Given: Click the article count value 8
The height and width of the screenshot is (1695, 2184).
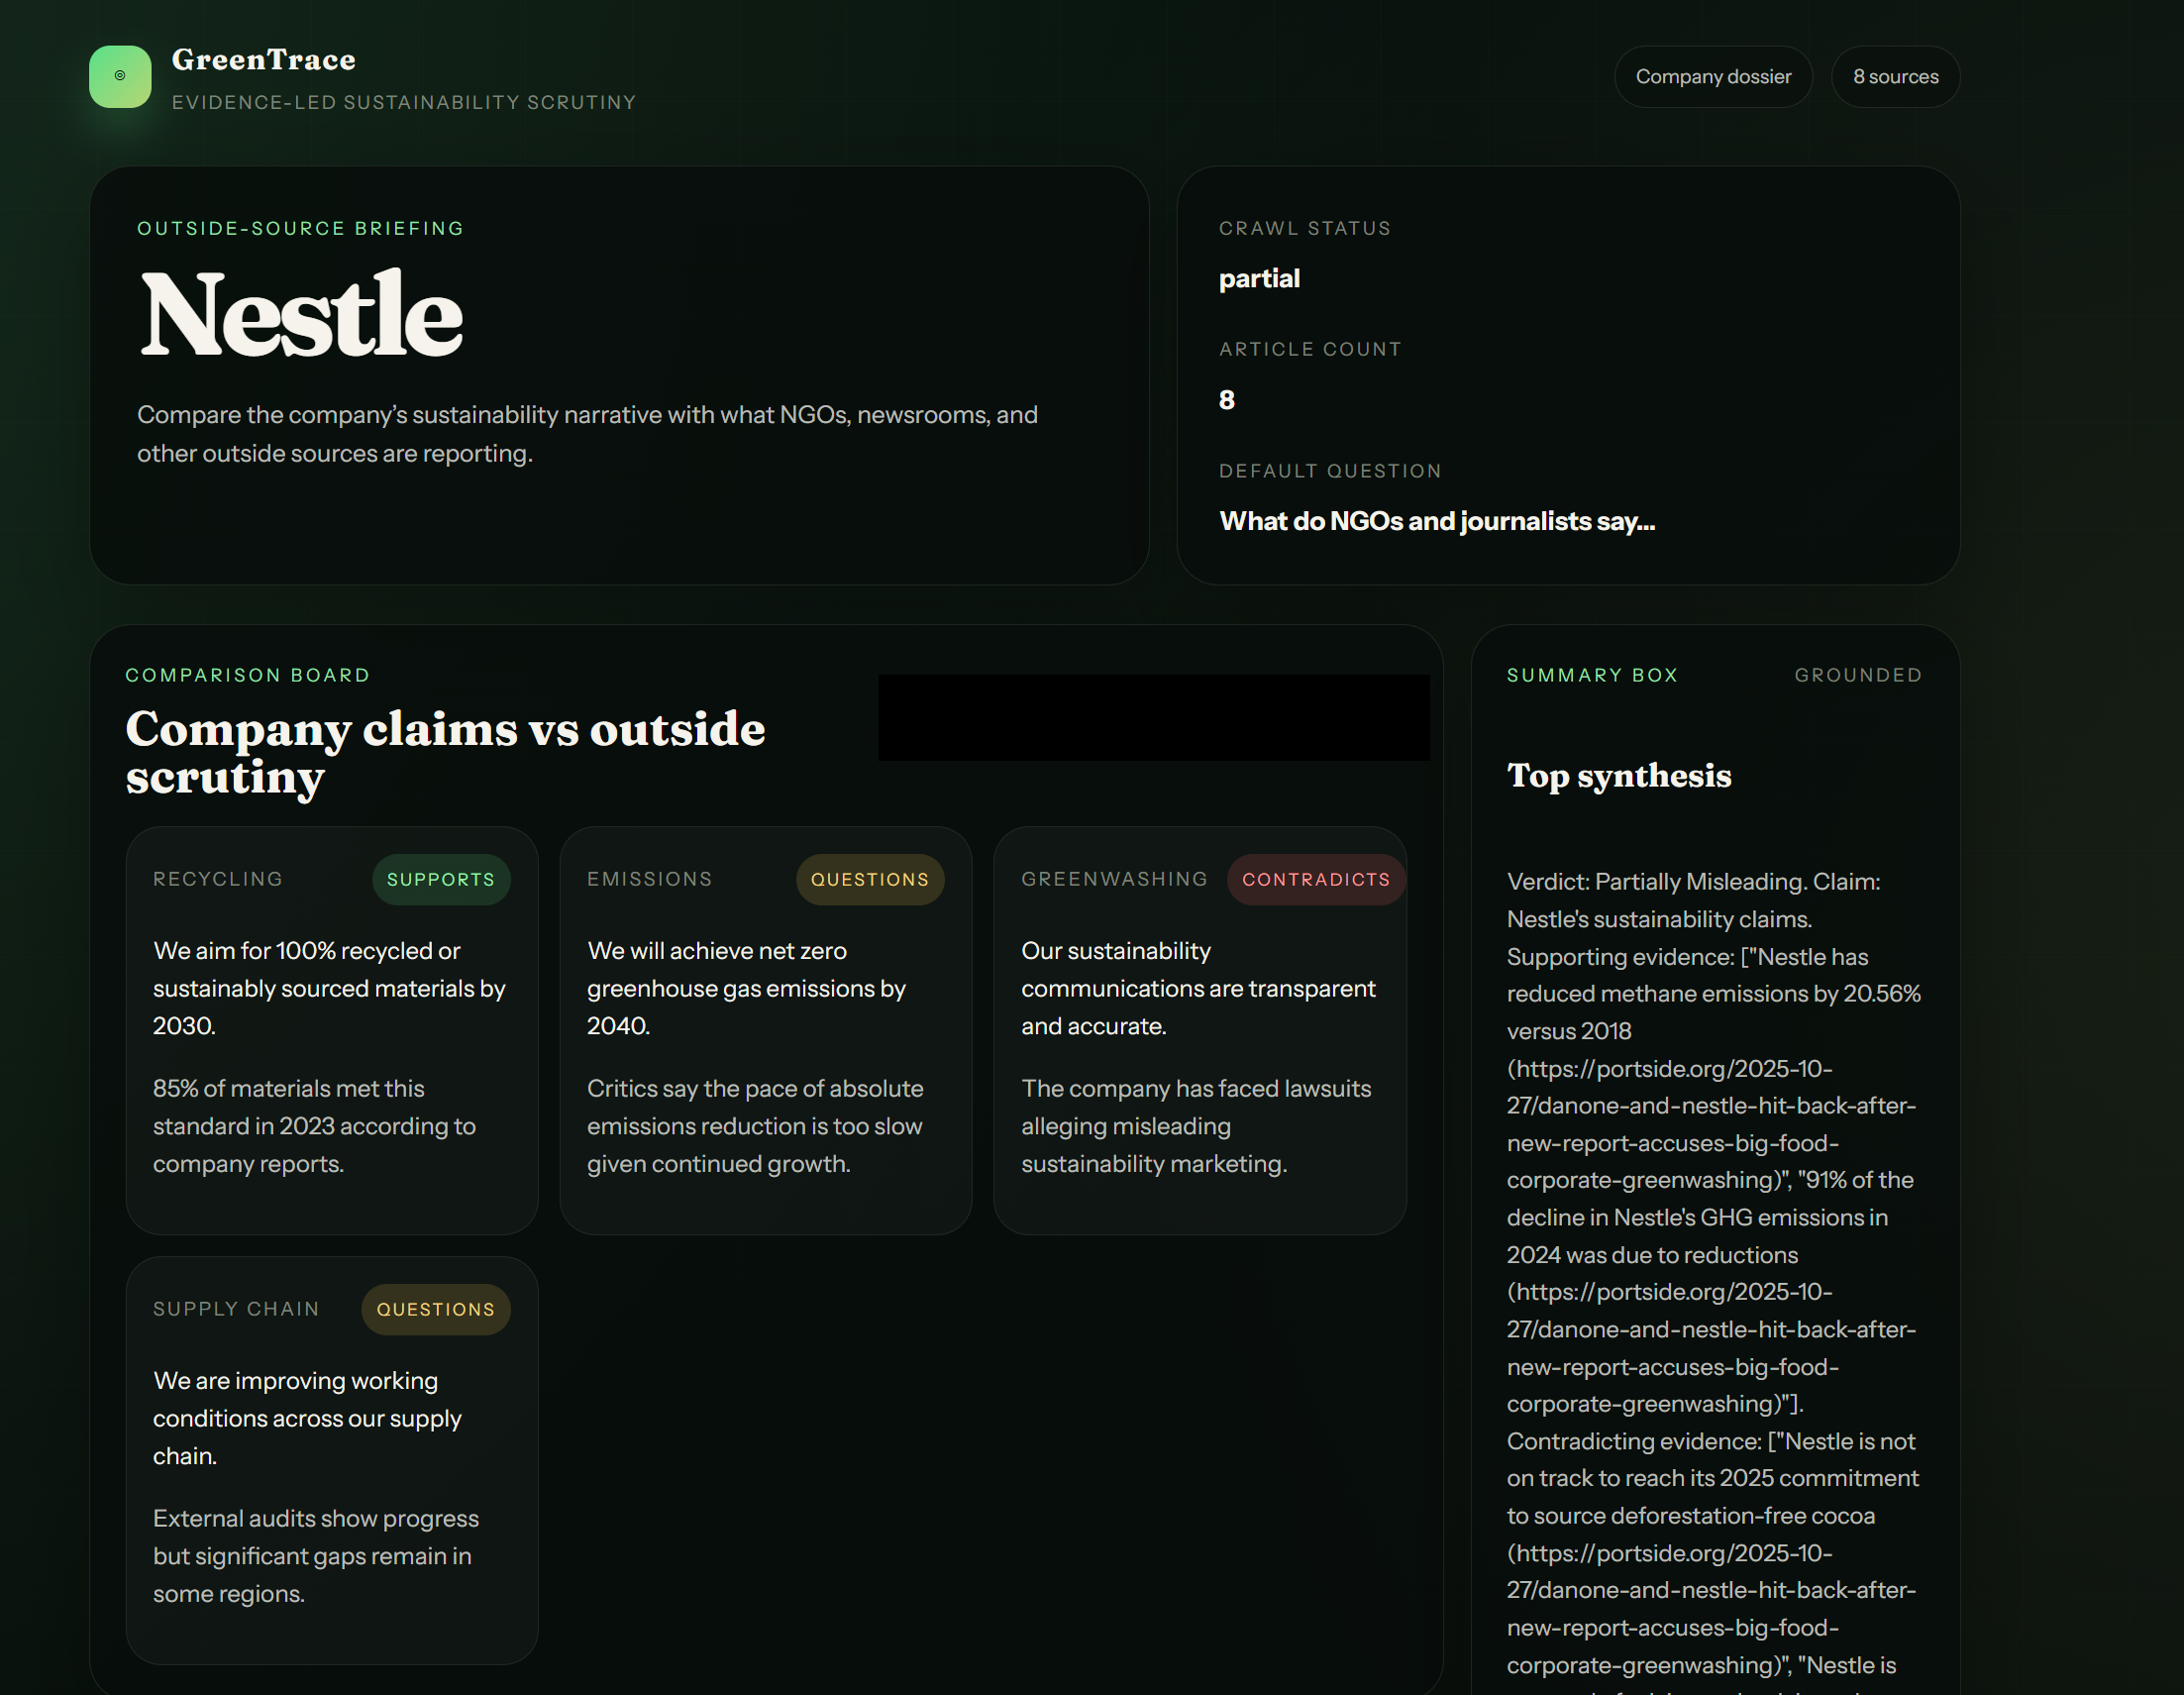Looking at the screenshot, I should click(1226, 400).
